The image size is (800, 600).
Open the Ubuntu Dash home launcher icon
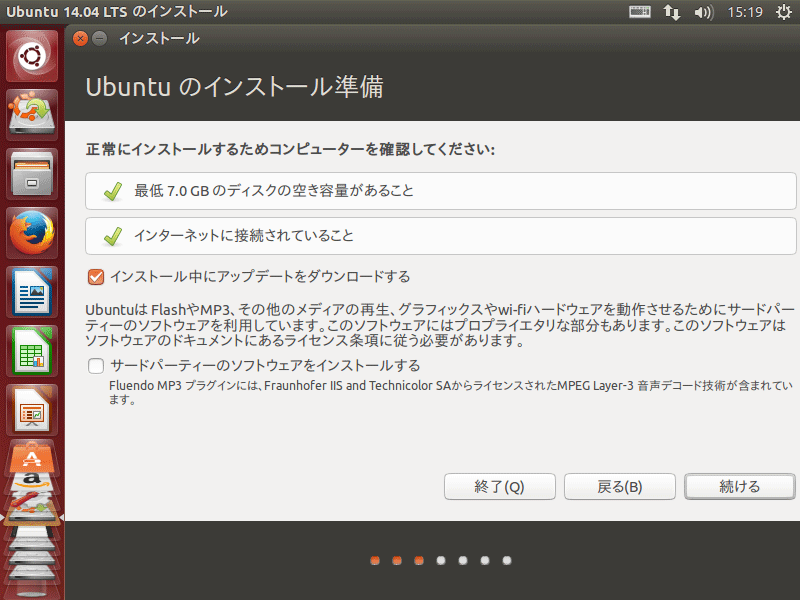[32, 56]
